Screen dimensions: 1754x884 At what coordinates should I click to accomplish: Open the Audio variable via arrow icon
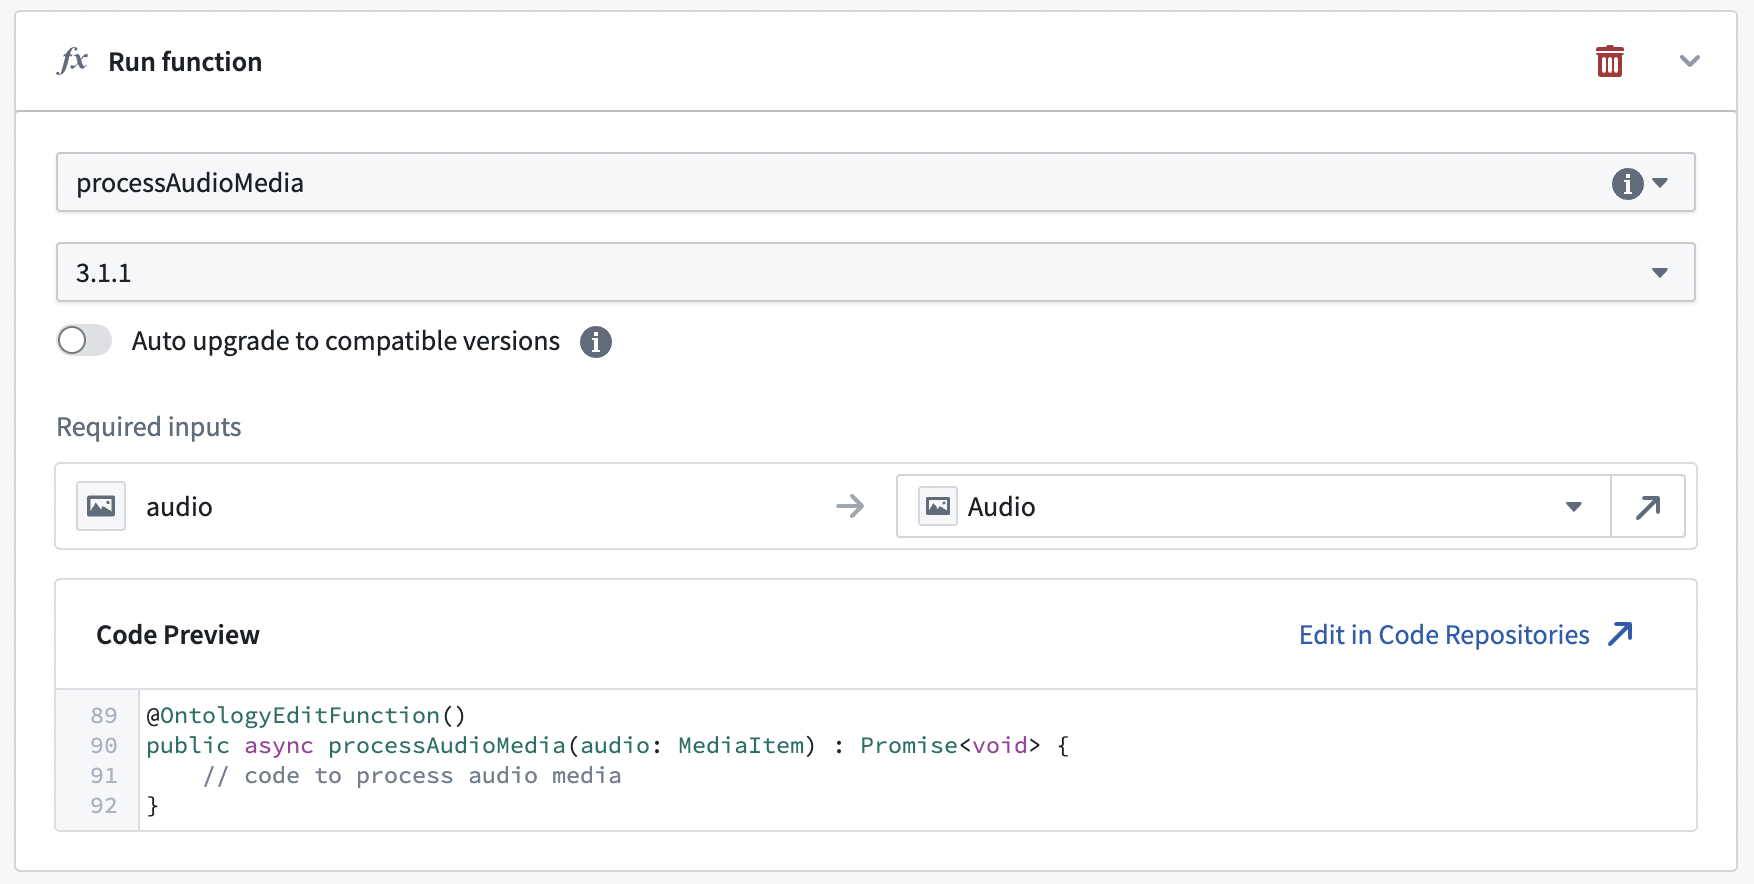point(1648,507)
